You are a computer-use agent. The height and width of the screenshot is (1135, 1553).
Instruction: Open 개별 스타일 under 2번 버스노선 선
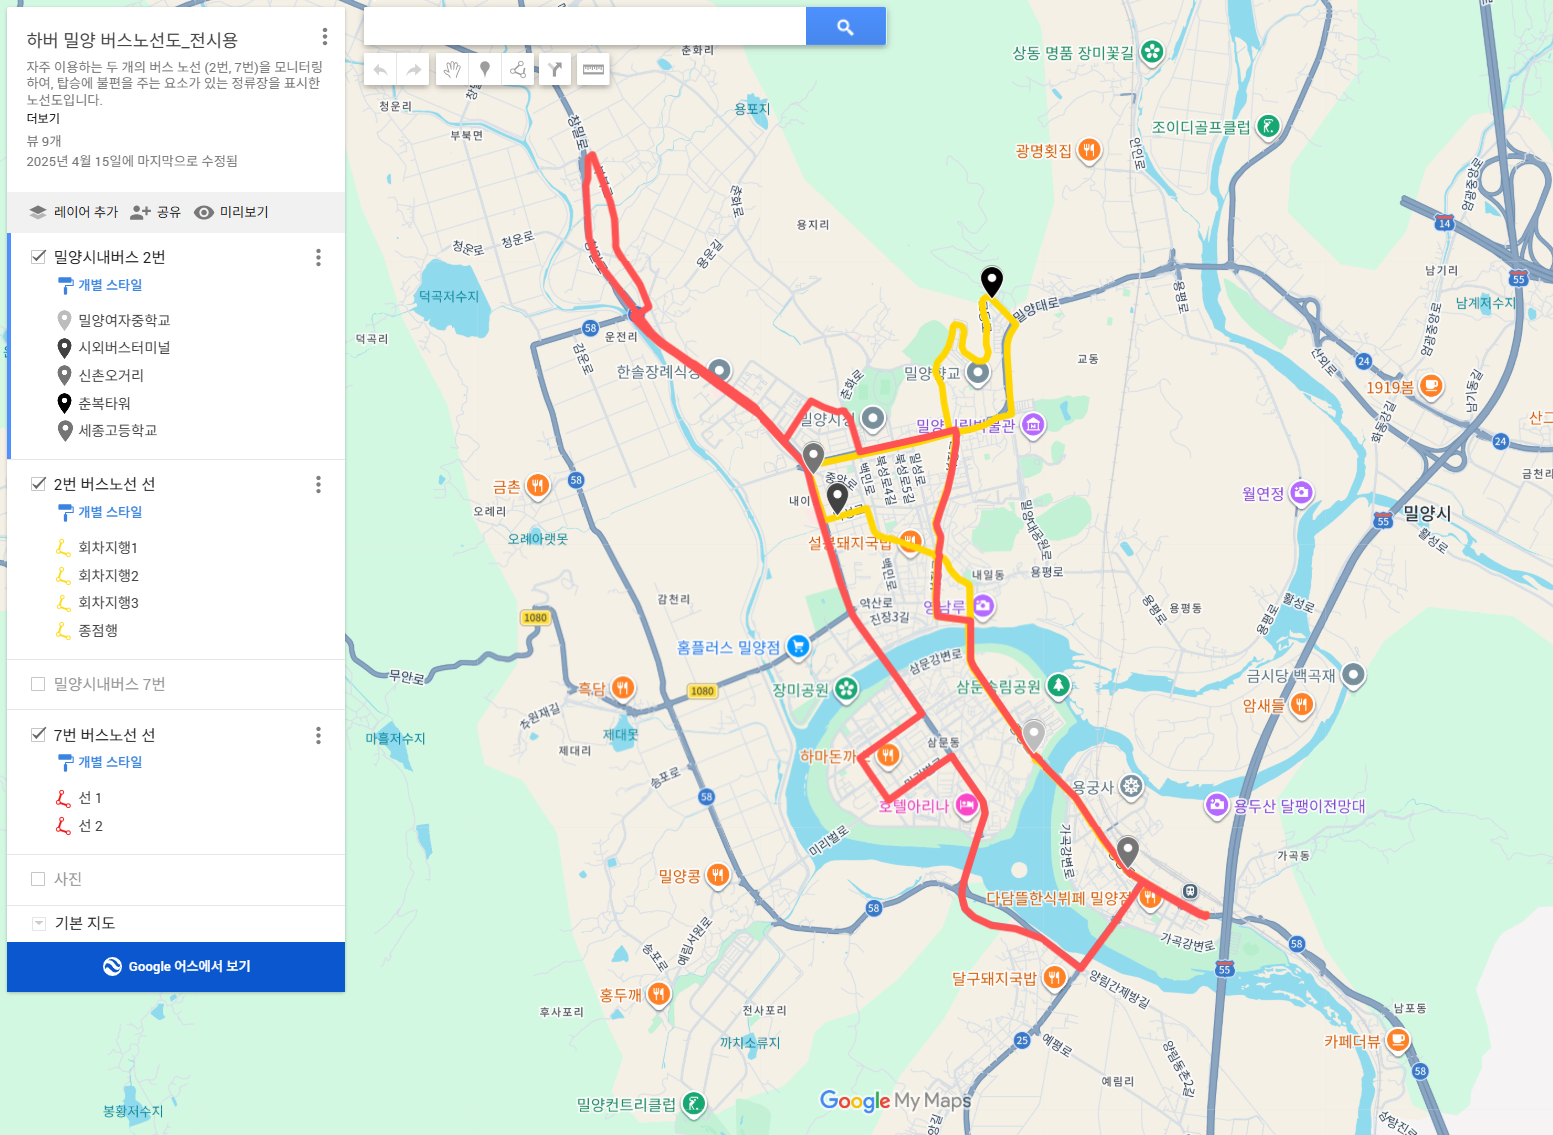pyautogui.click(x=100, y=513)
